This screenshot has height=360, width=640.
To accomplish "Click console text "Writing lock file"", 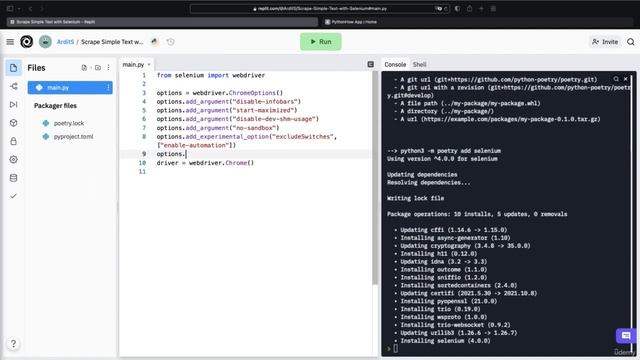I will tap(416, 198).
